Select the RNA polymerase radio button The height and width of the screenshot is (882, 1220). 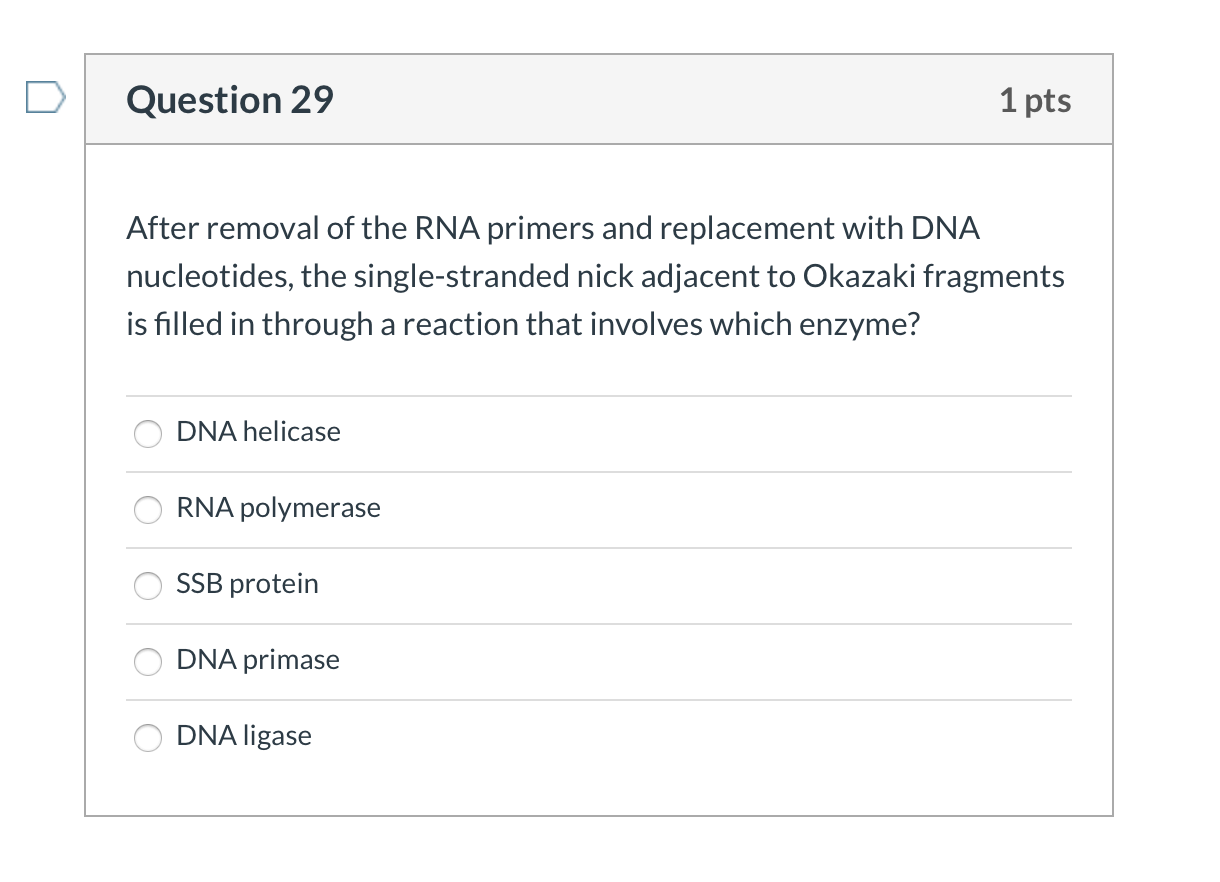tap(147, 510)
